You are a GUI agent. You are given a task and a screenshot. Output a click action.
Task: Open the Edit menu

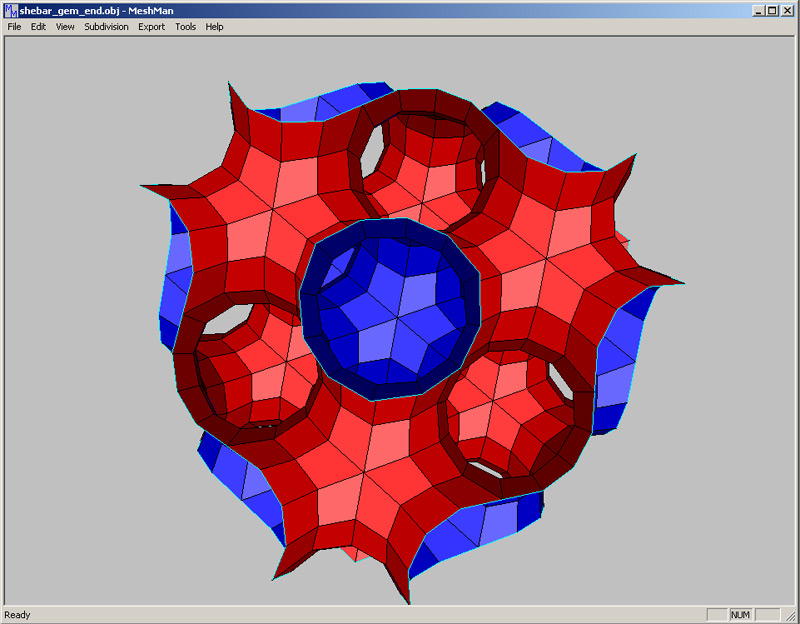click(x=38, y=27)
